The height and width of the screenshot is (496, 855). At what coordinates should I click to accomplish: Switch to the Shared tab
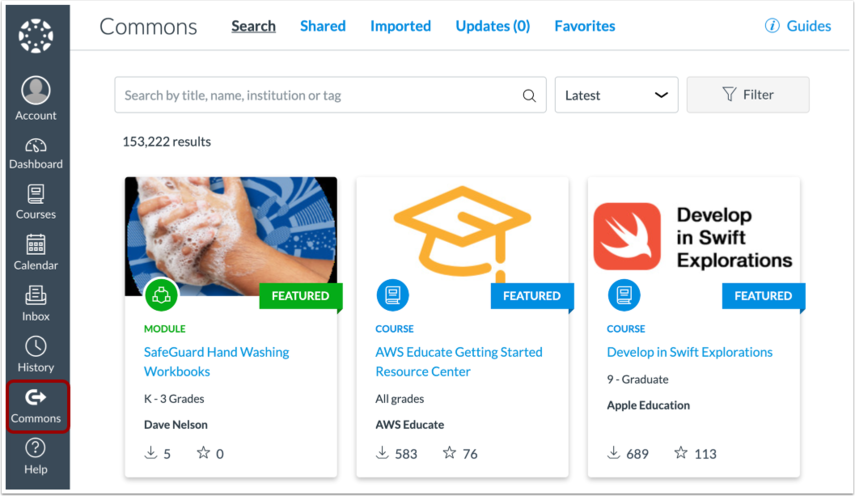point(323,26)
